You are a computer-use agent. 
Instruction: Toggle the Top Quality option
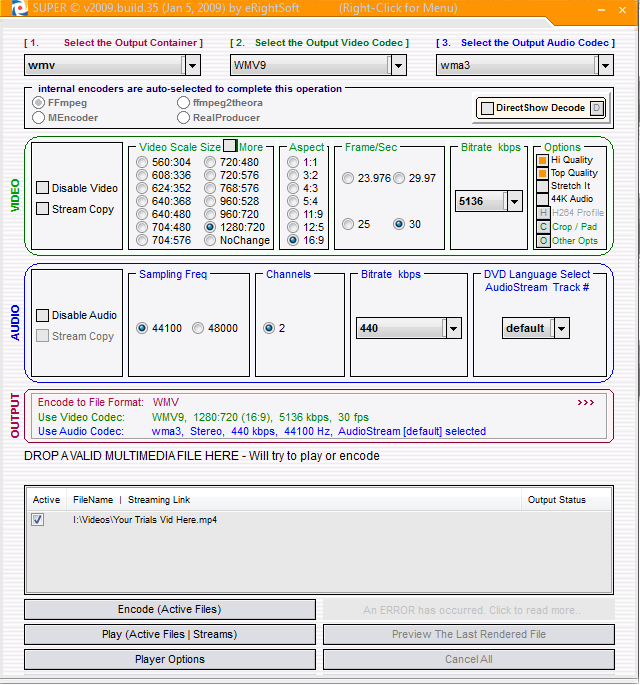pyautogui.click(x=542, y=173)
